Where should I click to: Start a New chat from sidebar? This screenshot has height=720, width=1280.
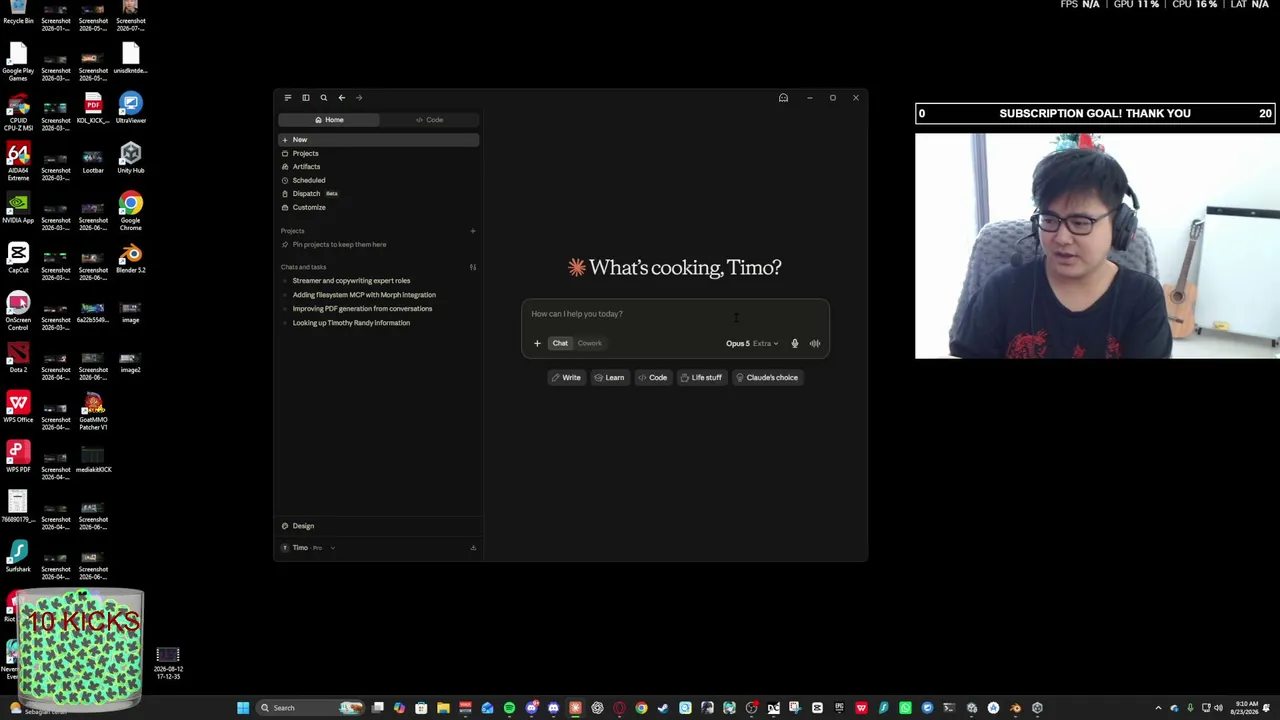click(x=379, y=140)
